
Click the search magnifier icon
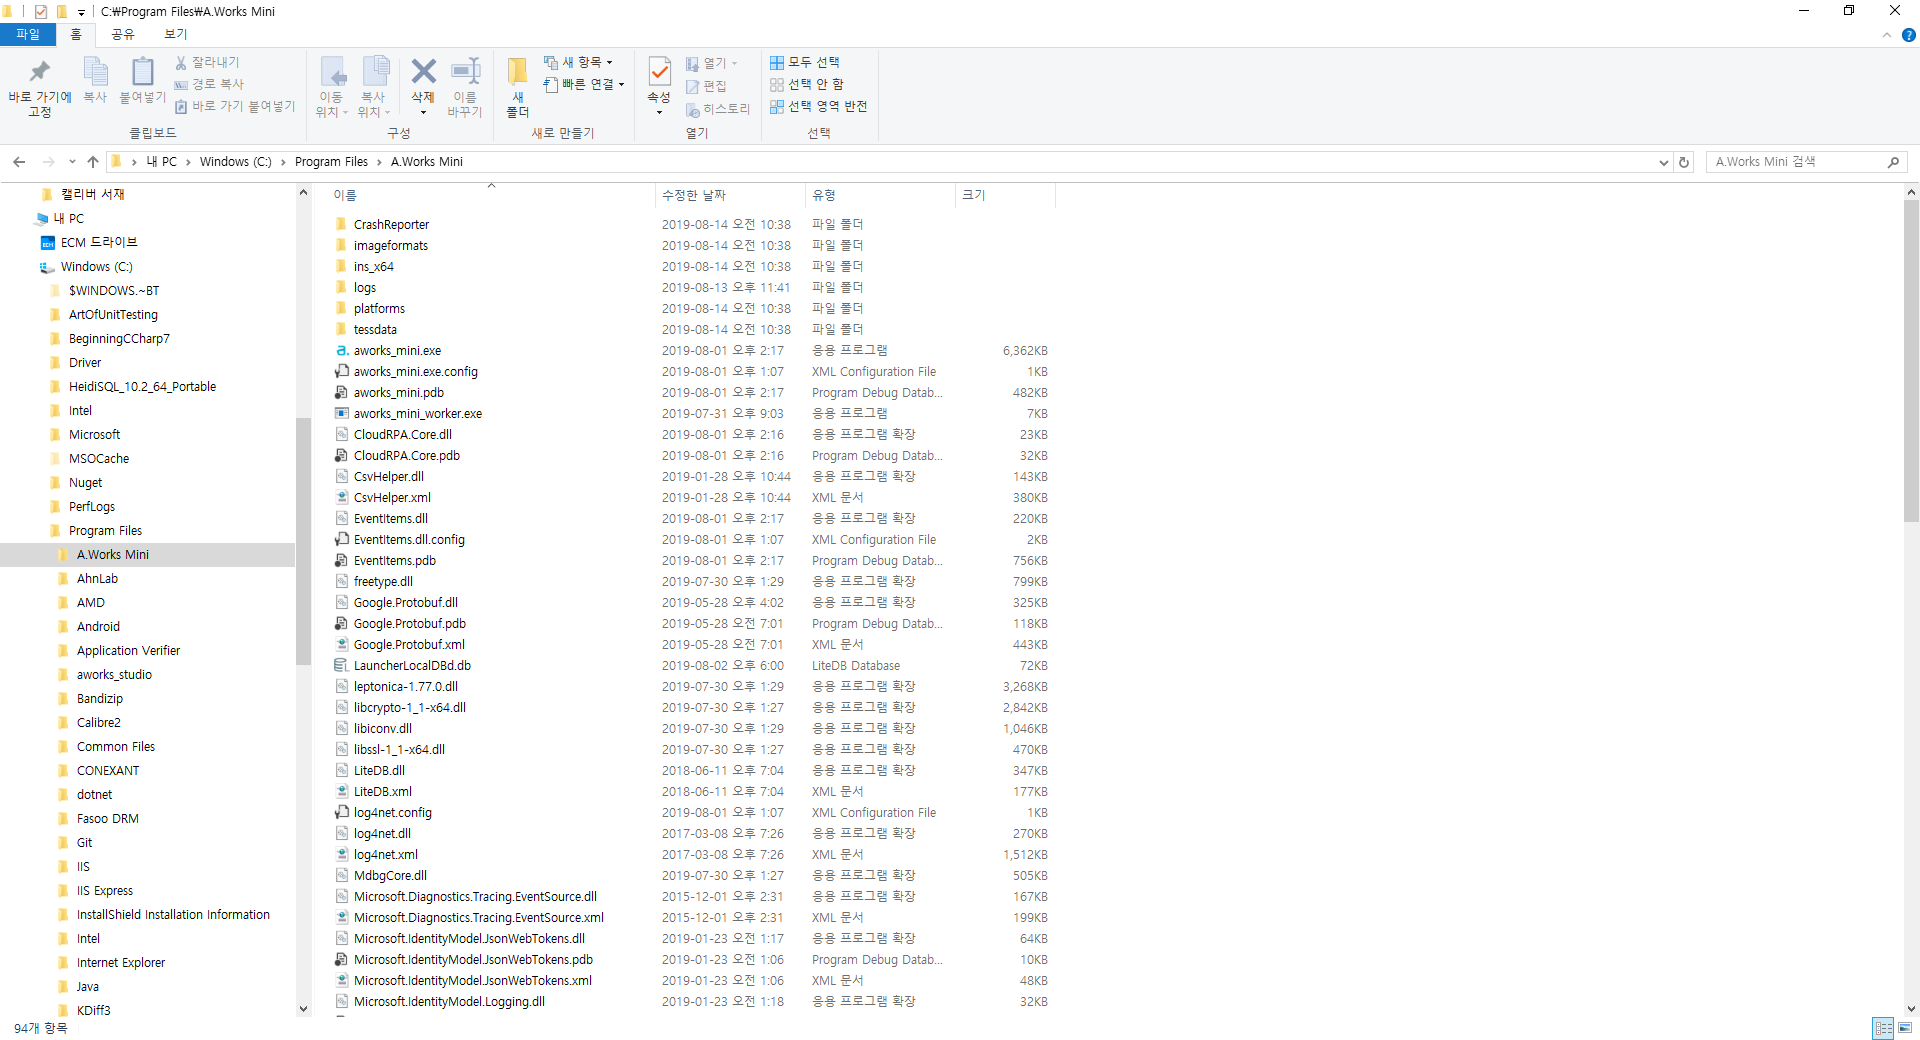click(1894, 162)
